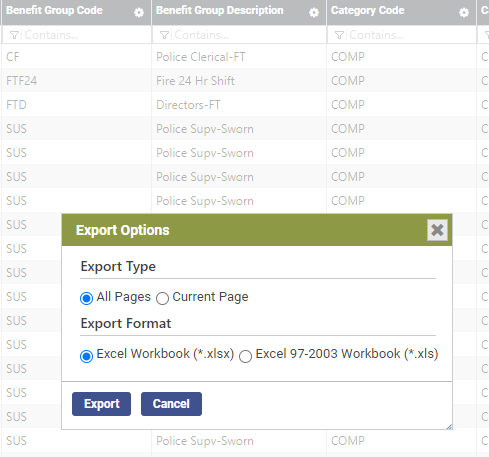Screen dimensions: 489x457
Task: Select the Police Clerical-FT row cell
Action: (x=201, y=57)
